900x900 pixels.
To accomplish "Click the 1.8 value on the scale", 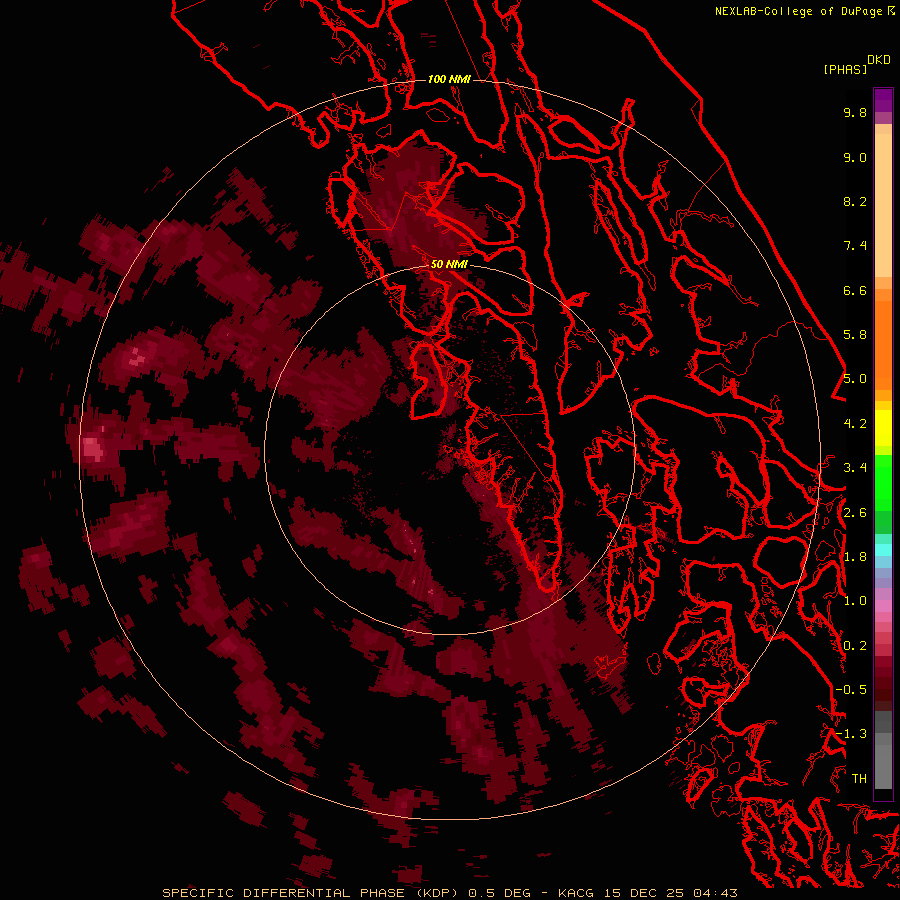I will pyautogui.click(x=855, y=557).
